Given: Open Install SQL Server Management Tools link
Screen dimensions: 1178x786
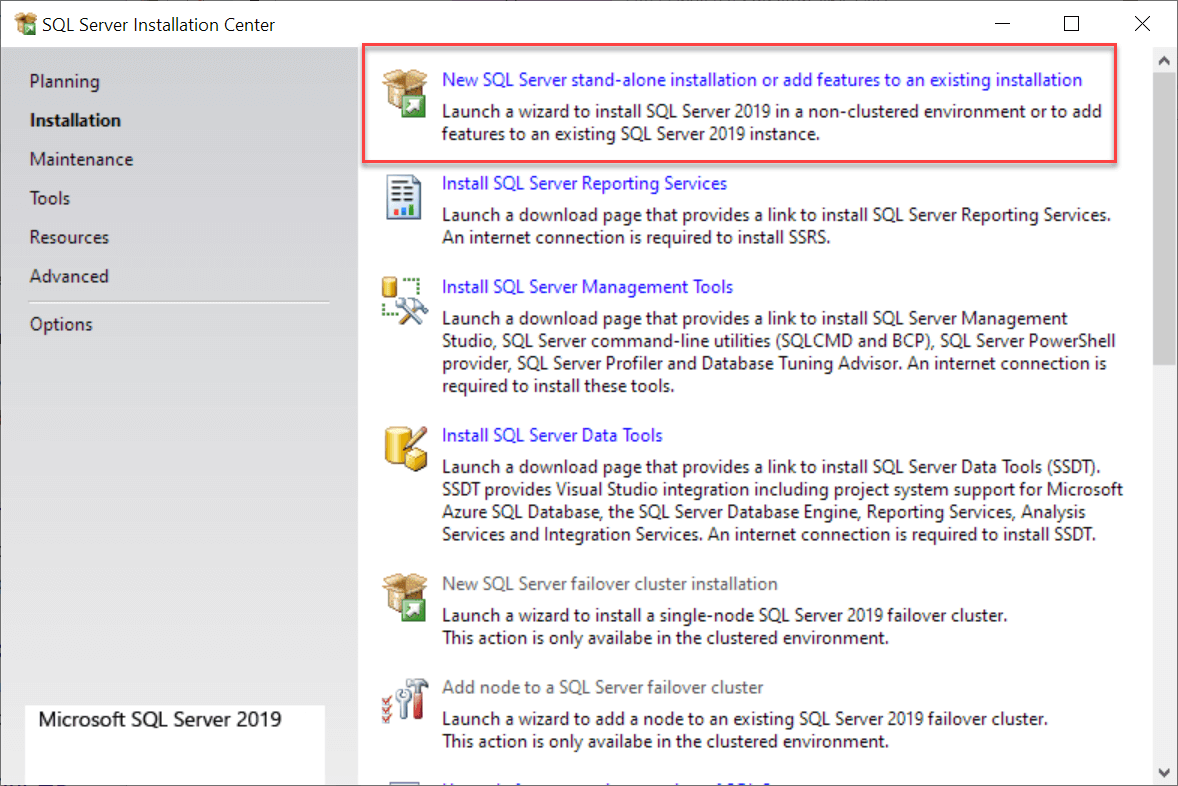Looking at the screenshot, I should tap(587, 287).
